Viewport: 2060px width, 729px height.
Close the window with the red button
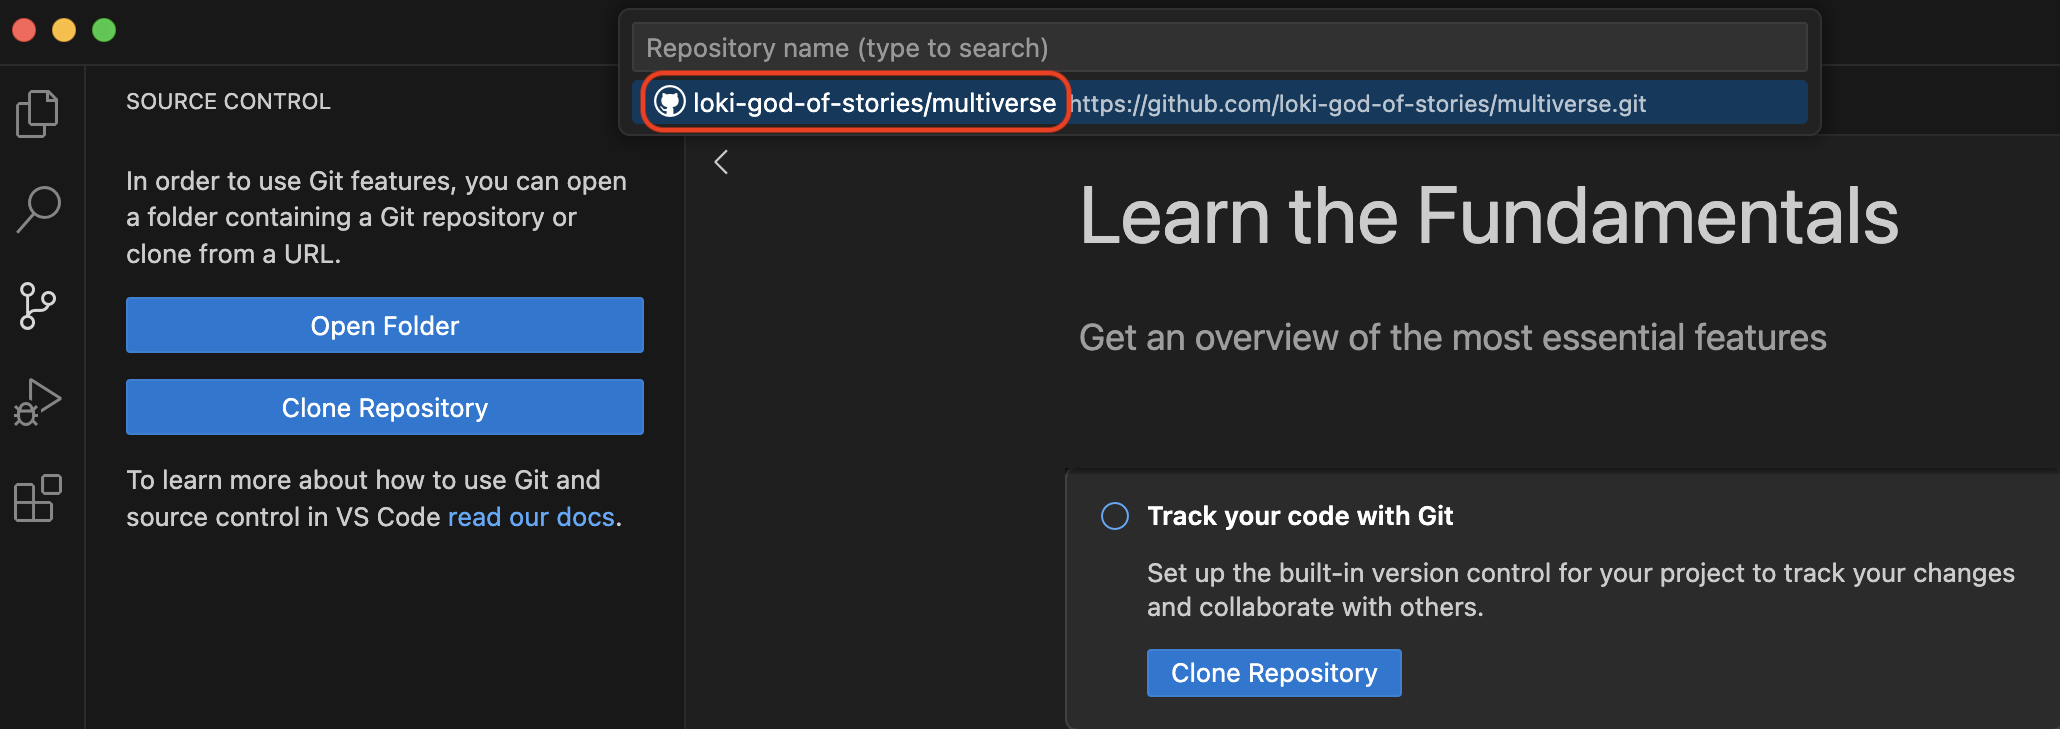pos(24,30)
